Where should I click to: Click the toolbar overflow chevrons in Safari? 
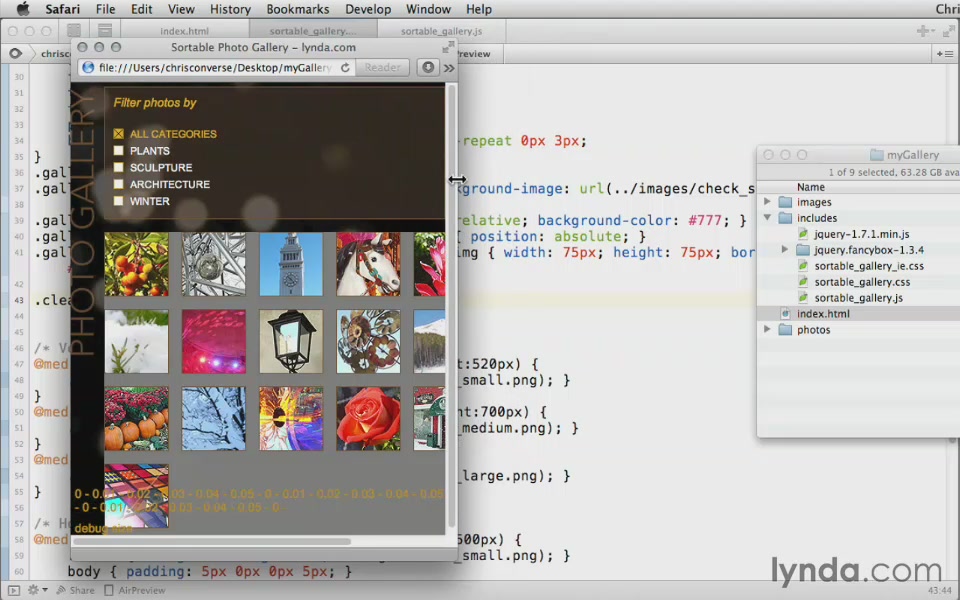click(449, 68)
